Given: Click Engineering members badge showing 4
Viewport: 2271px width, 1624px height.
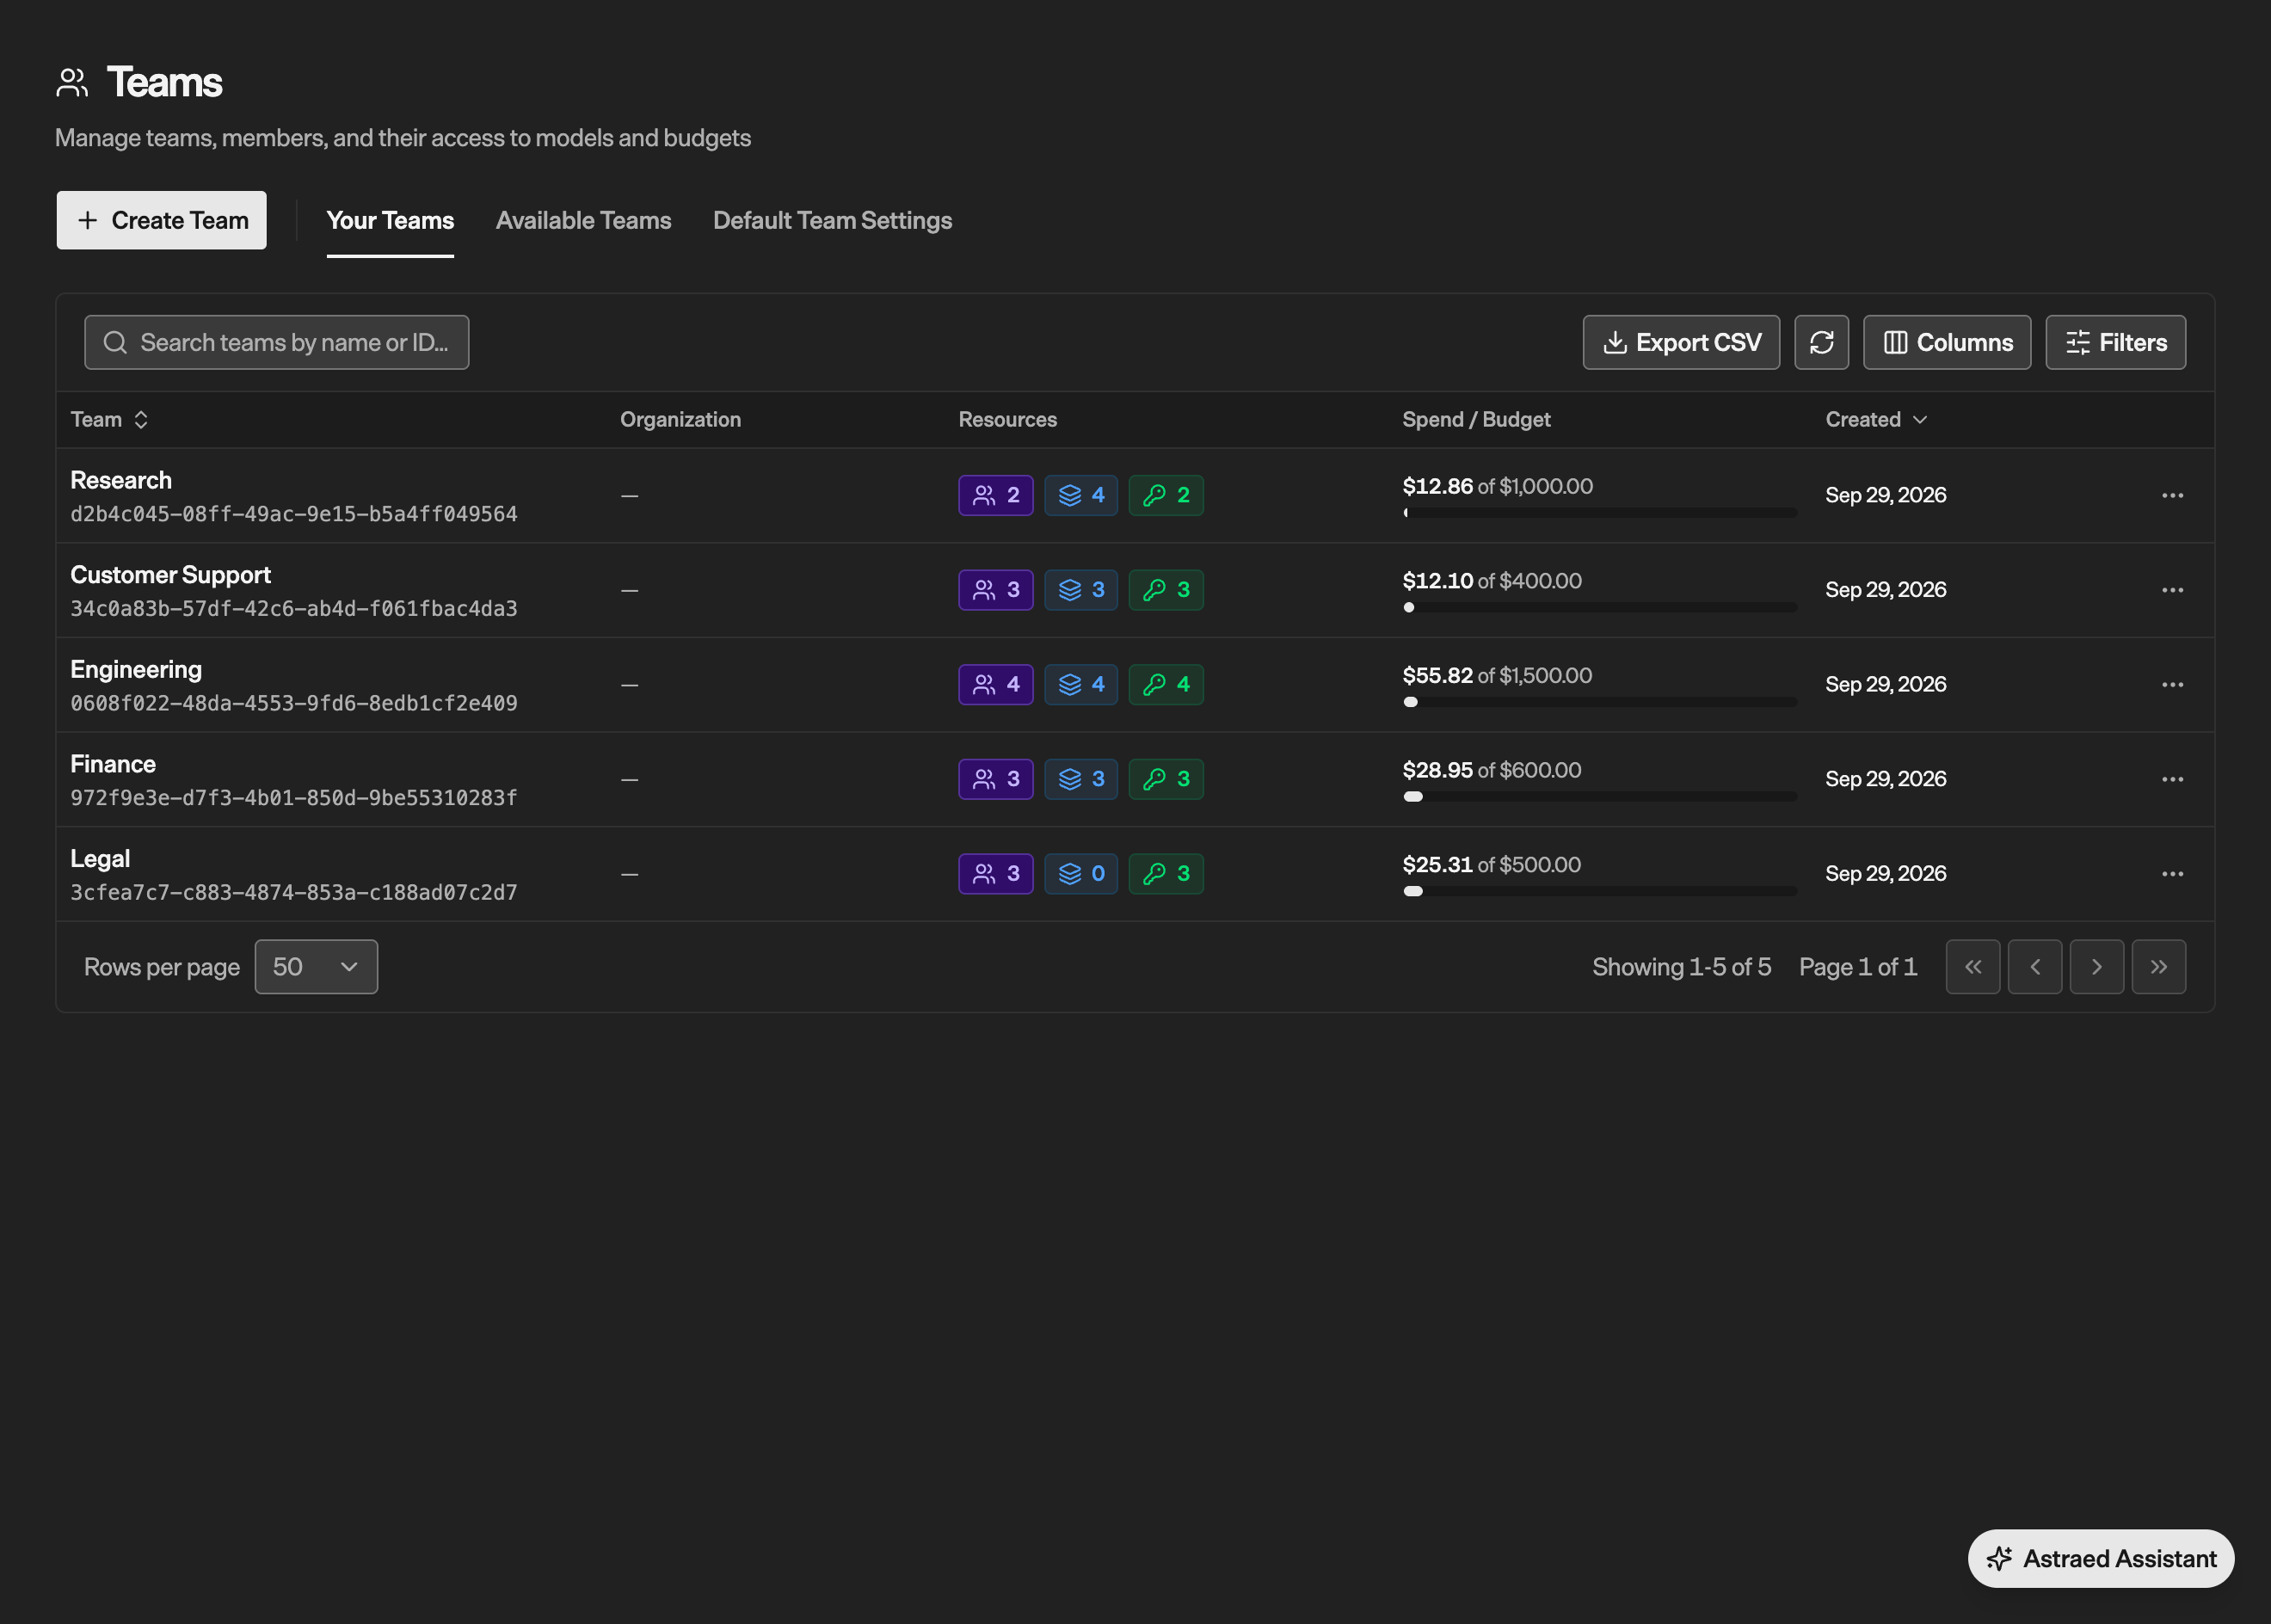Looking at the screenshot, I should tap(995, 684).
